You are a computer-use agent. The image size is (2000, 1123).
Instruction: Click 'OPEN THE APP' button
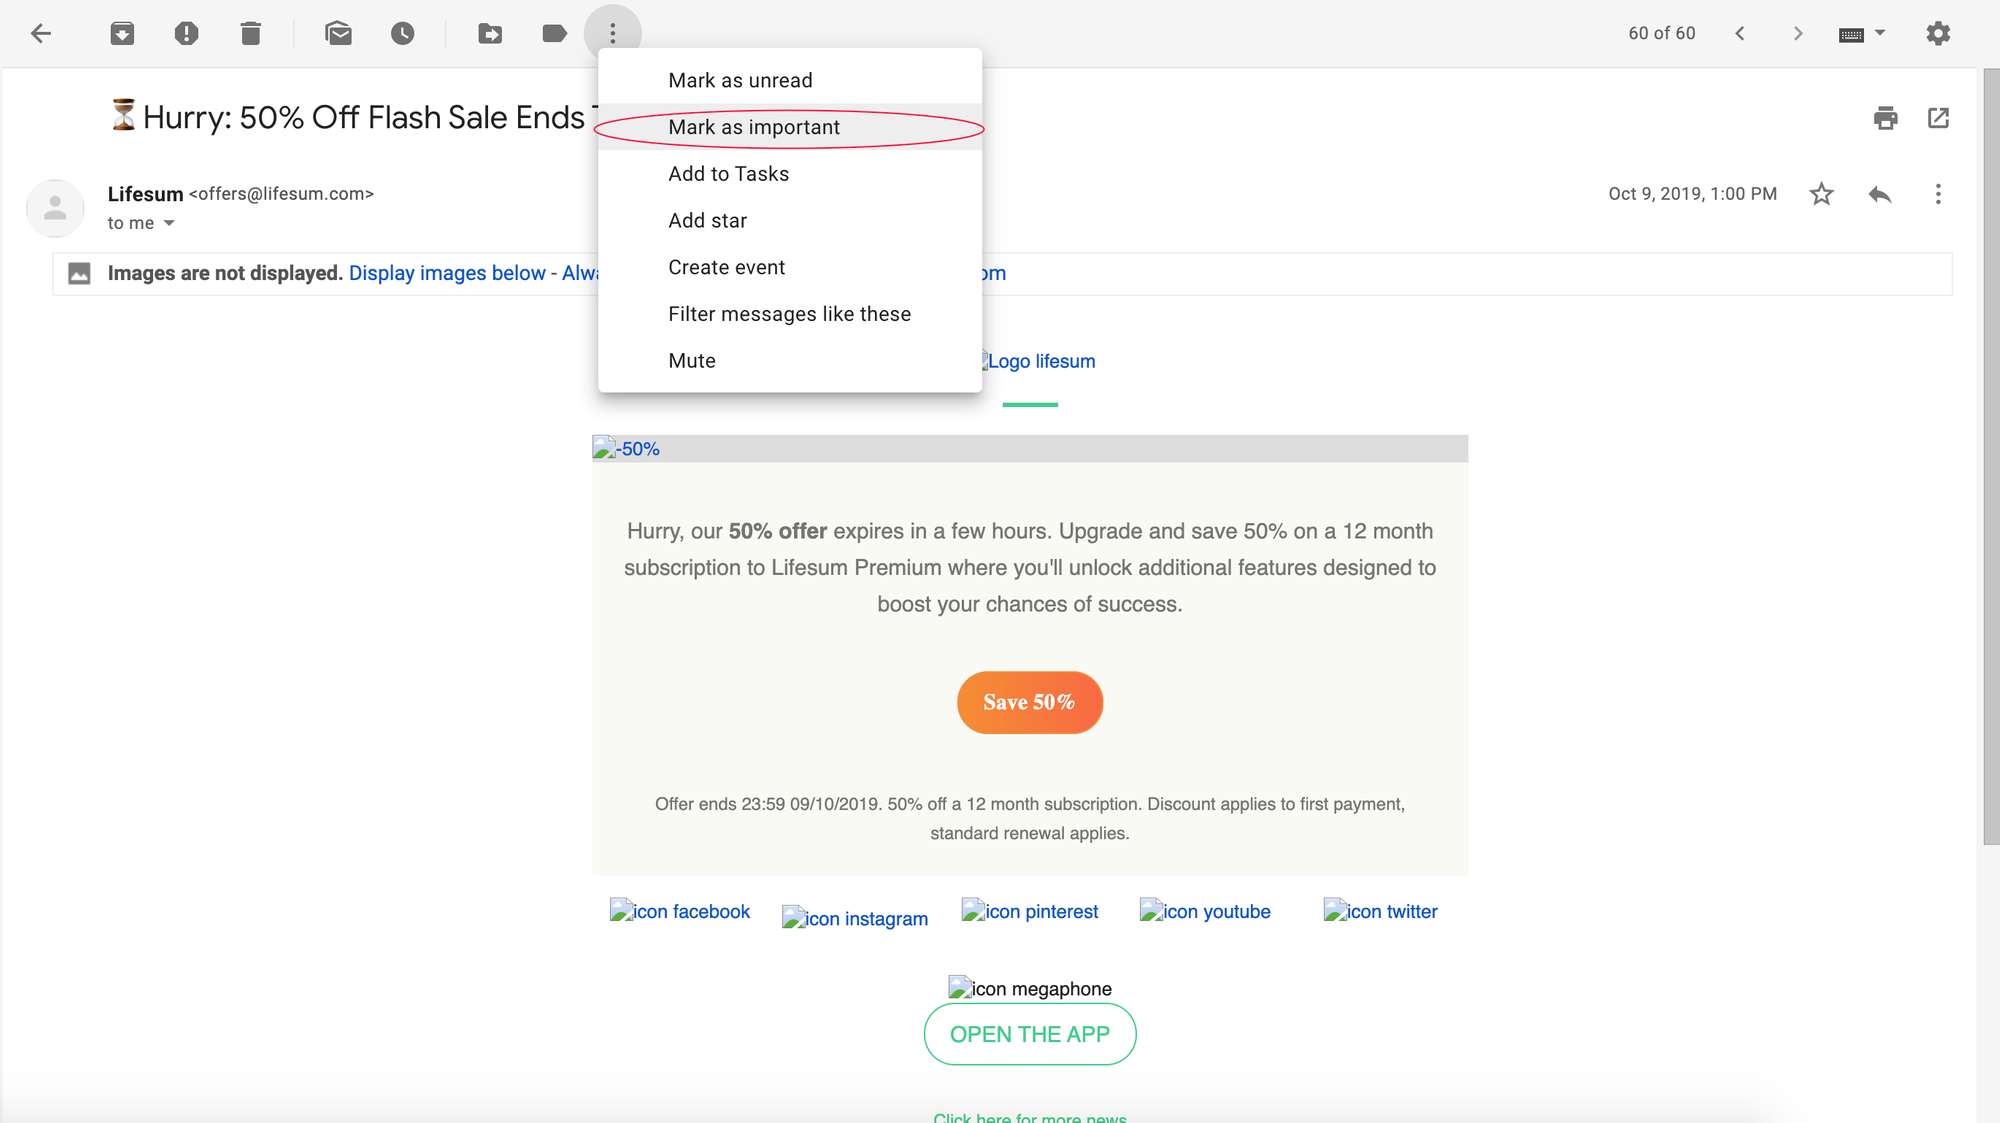point(1030,1034)
